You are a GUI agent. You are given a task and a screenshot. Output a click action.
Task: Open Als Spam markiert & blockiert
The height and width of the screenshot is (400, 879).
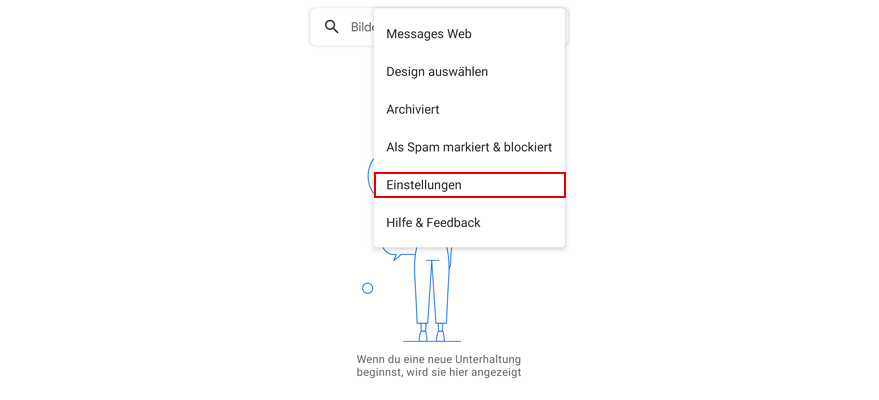(469, 147)
